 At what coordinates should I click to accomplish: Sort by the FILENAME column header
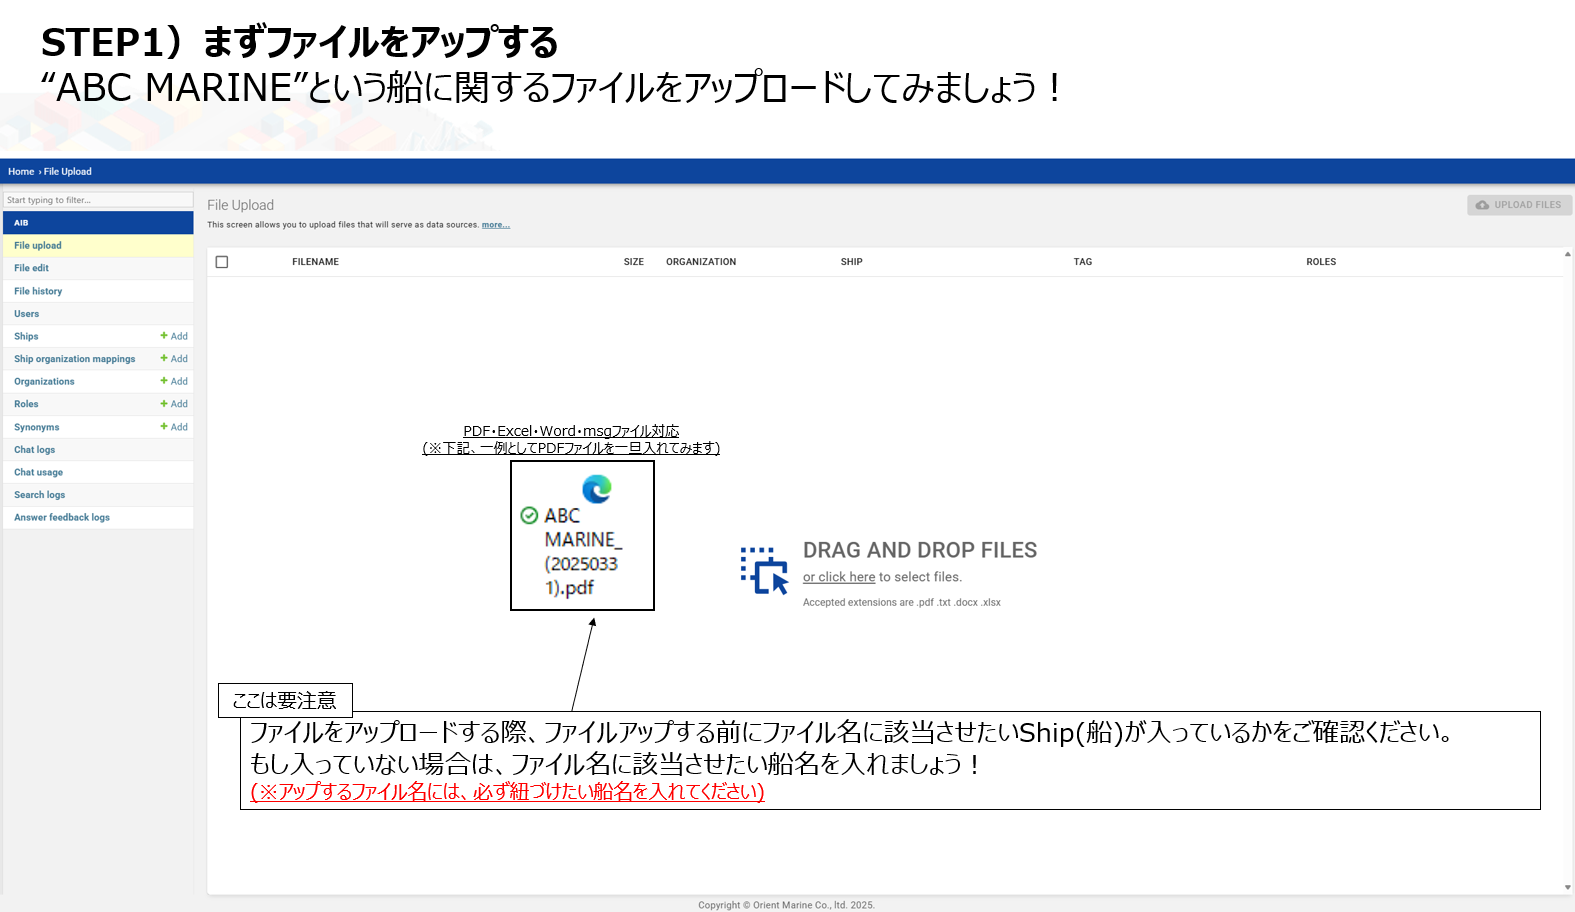click(315, 262)
